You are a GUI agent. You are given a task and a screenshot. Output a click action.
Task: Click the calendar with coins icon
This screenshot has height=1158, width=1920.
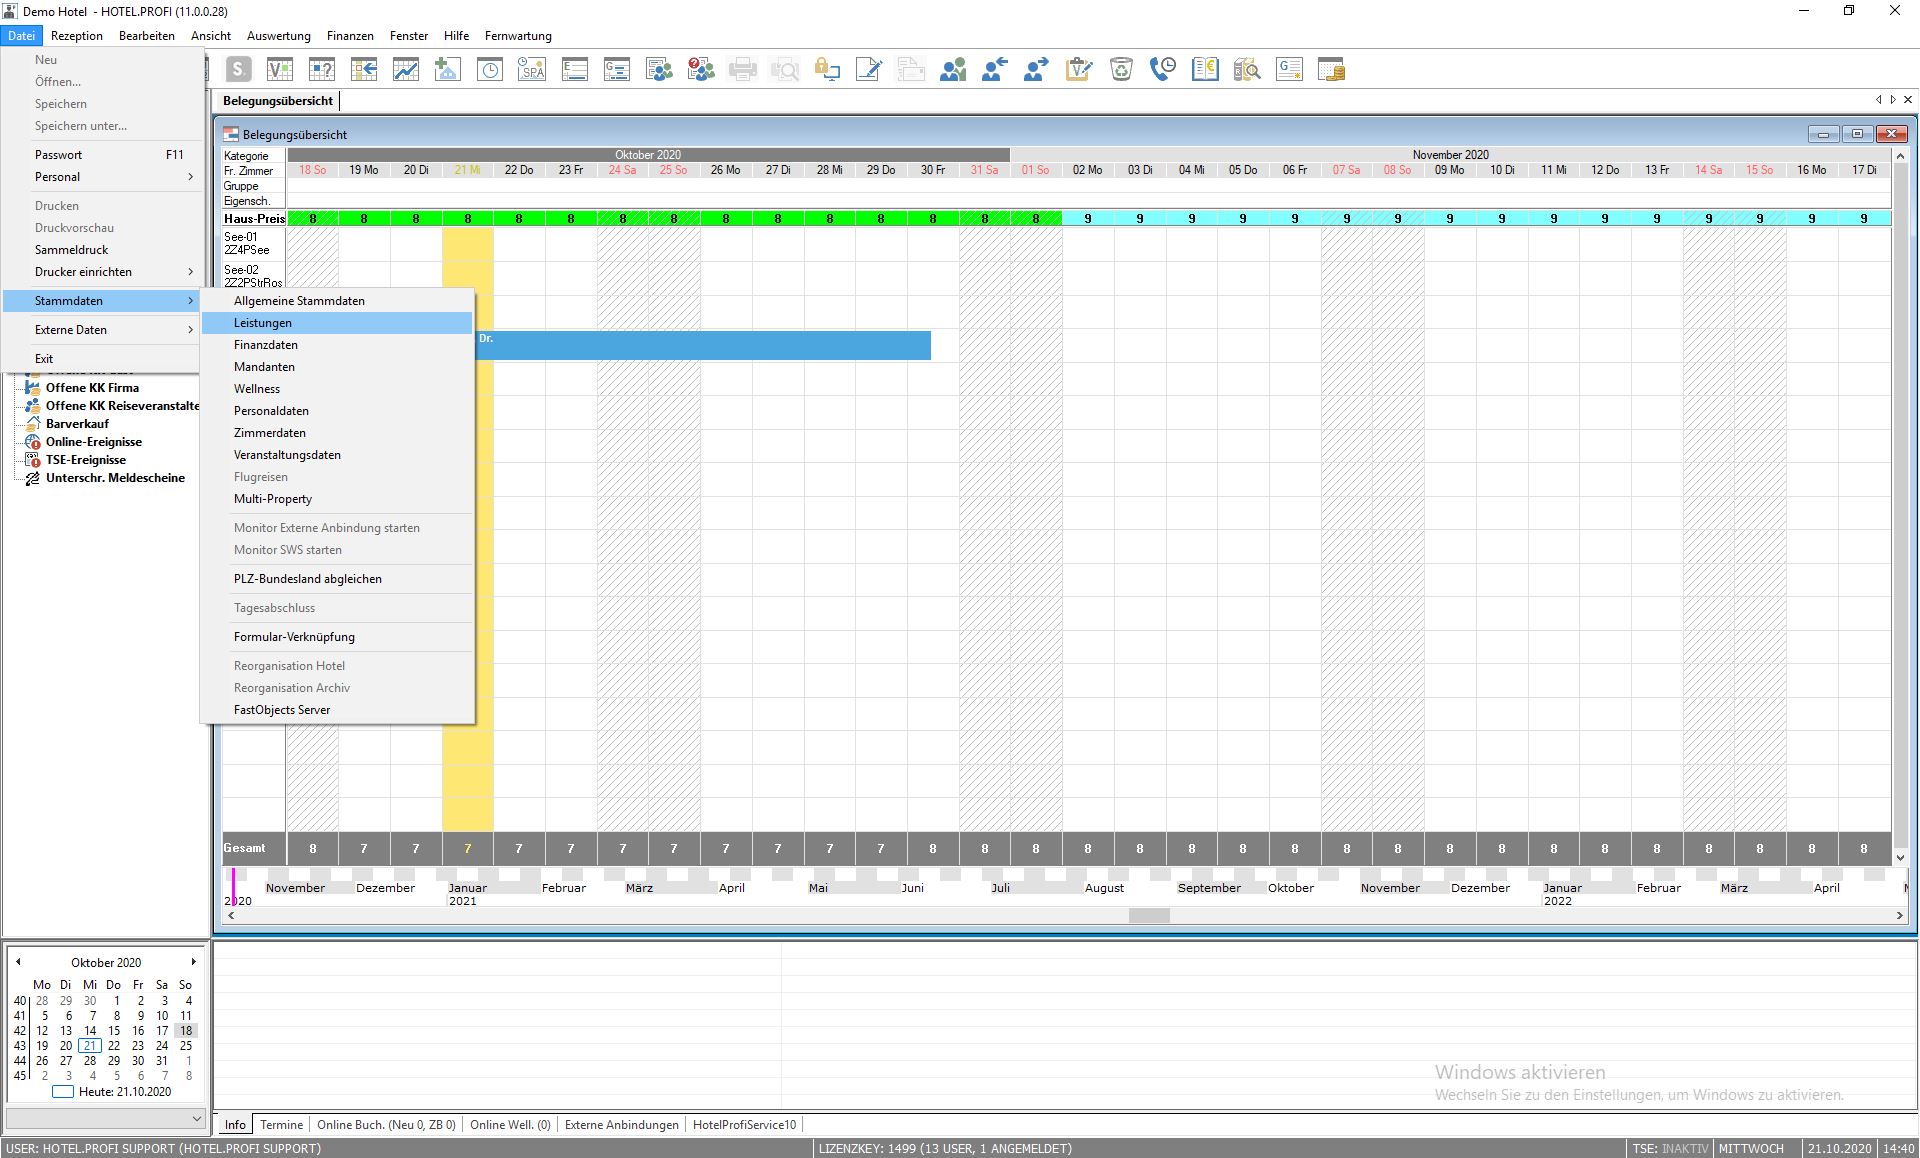click(x=1331, y=69)
